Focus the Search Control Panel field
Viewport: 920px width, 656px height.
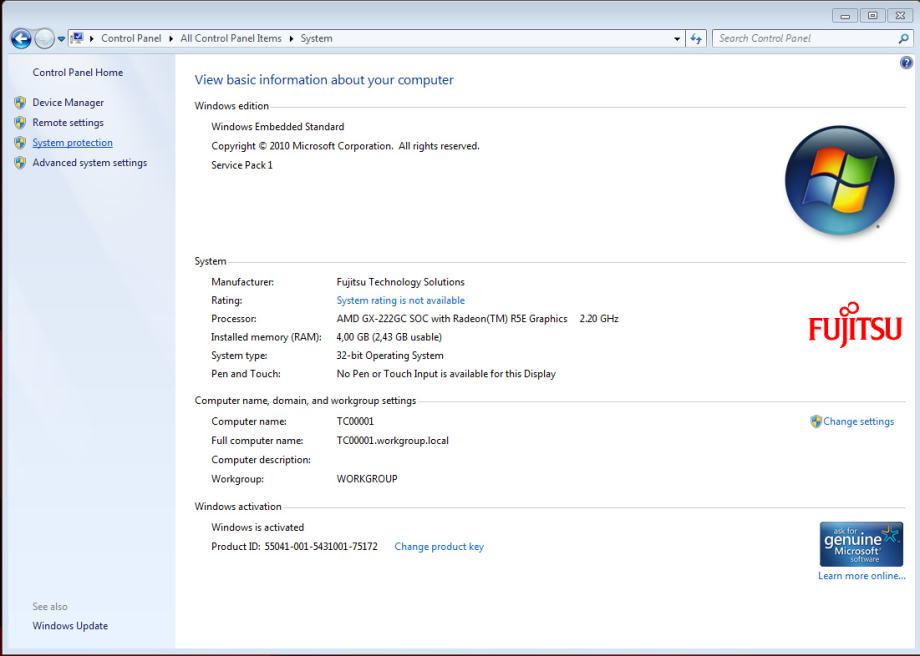pyautogui.click(x=805, y=39)
